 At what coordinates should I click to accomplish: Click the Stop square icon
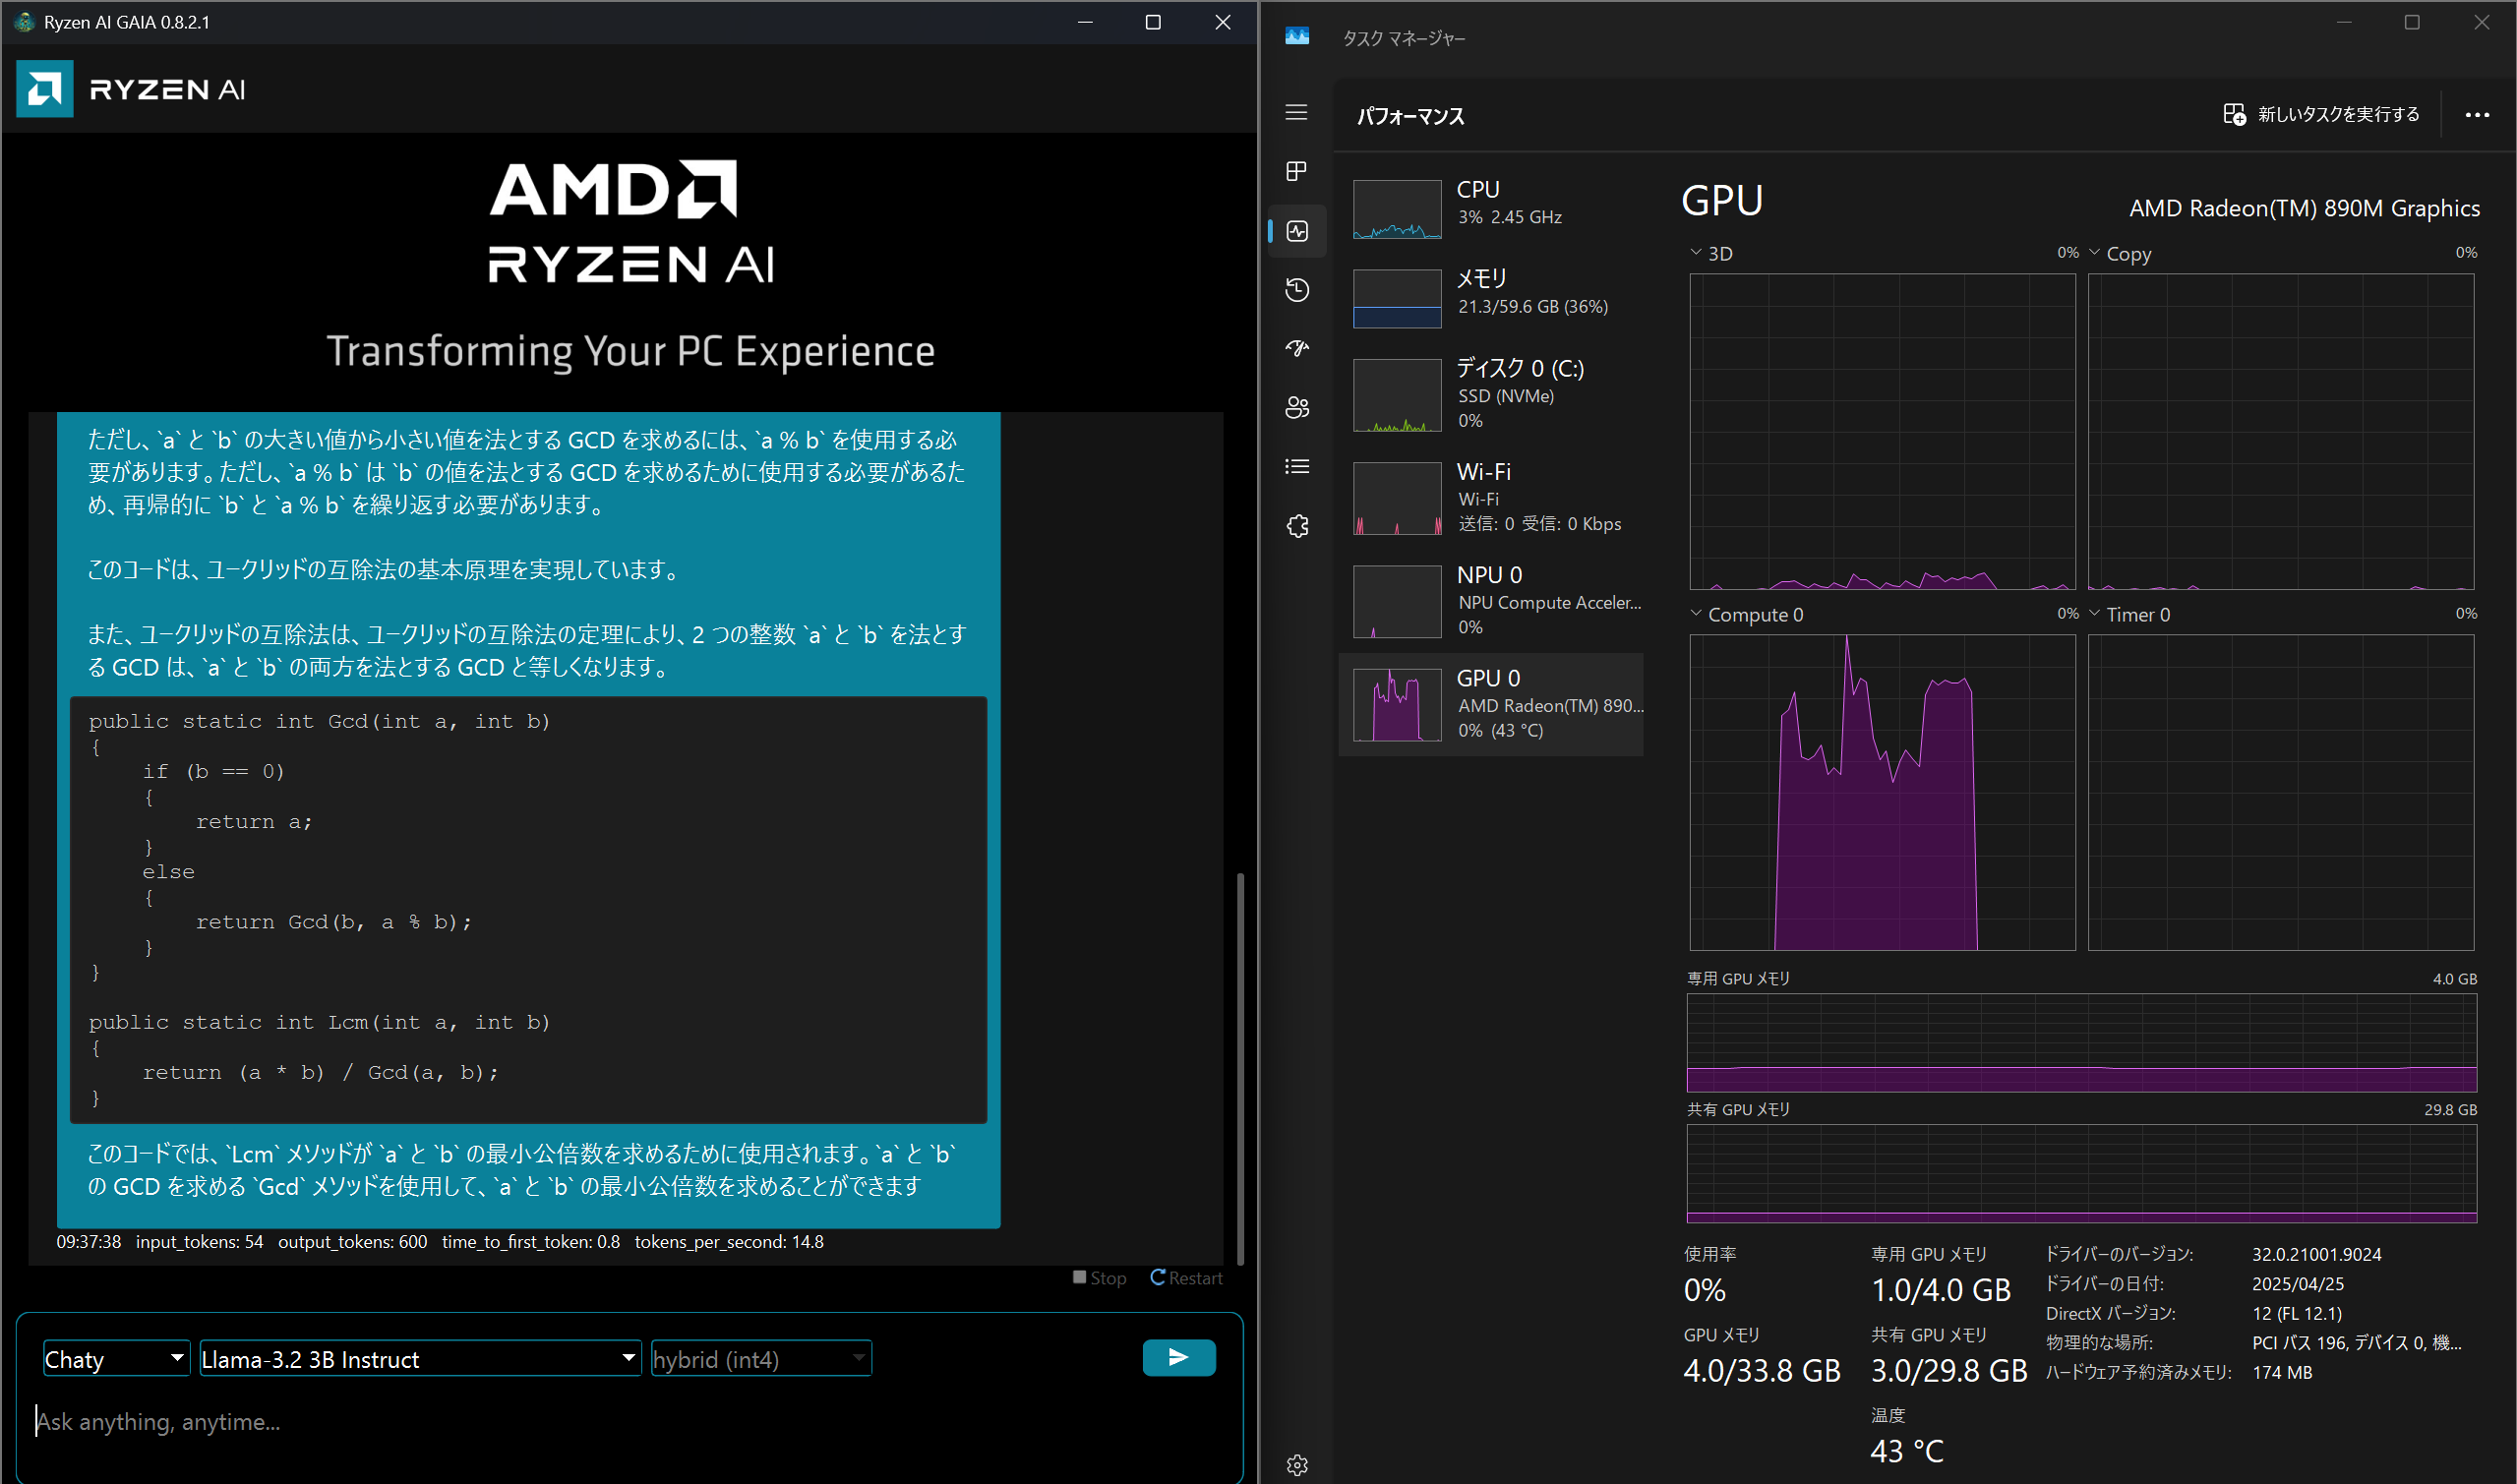[x=1079, y=1277]
